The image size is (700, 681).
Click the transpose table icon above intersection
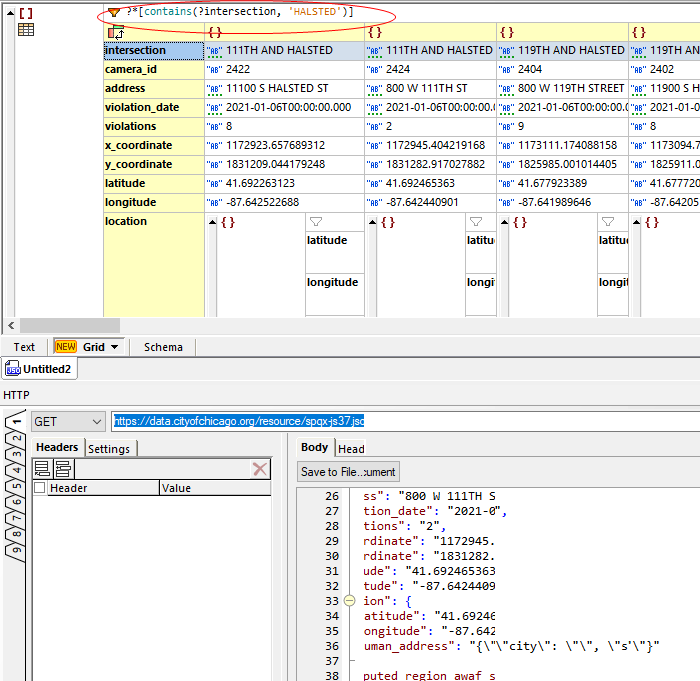[x=116, y=32]
